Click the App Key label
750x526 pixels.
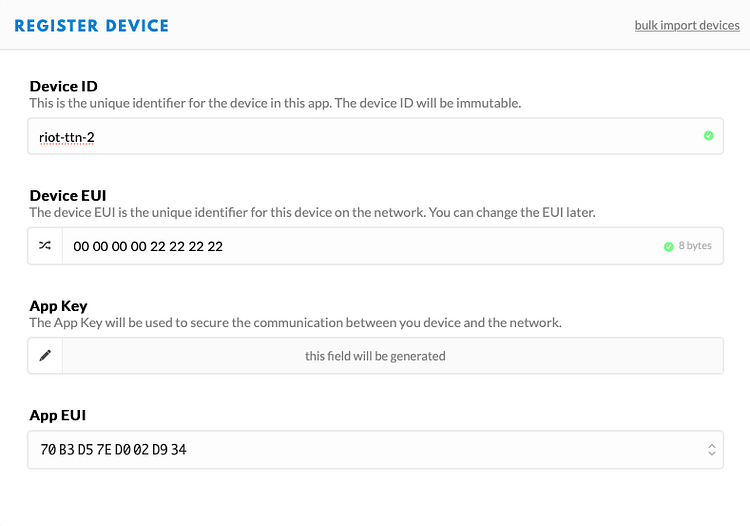(x=59, y=306)
